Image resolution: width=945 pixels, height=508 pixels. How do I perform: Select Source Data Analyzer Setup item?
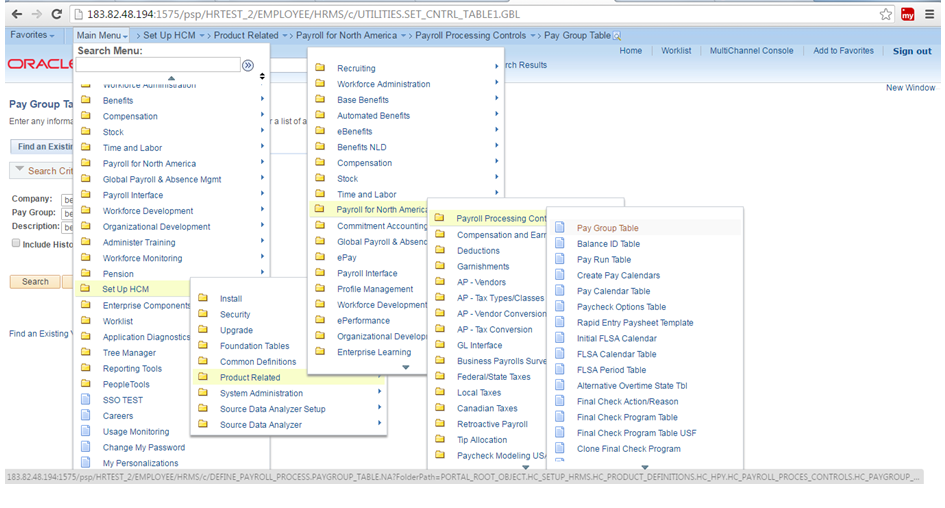tap(272, 409)
